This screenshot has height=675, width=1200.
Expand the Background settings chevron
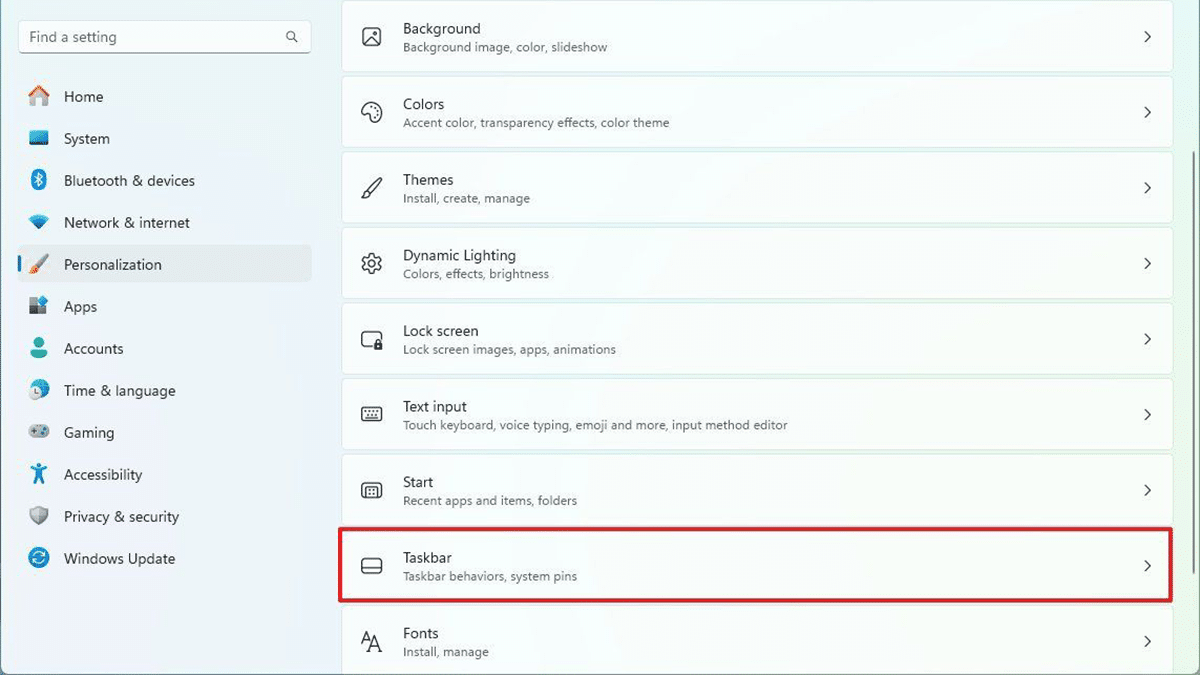[1147, 37]
